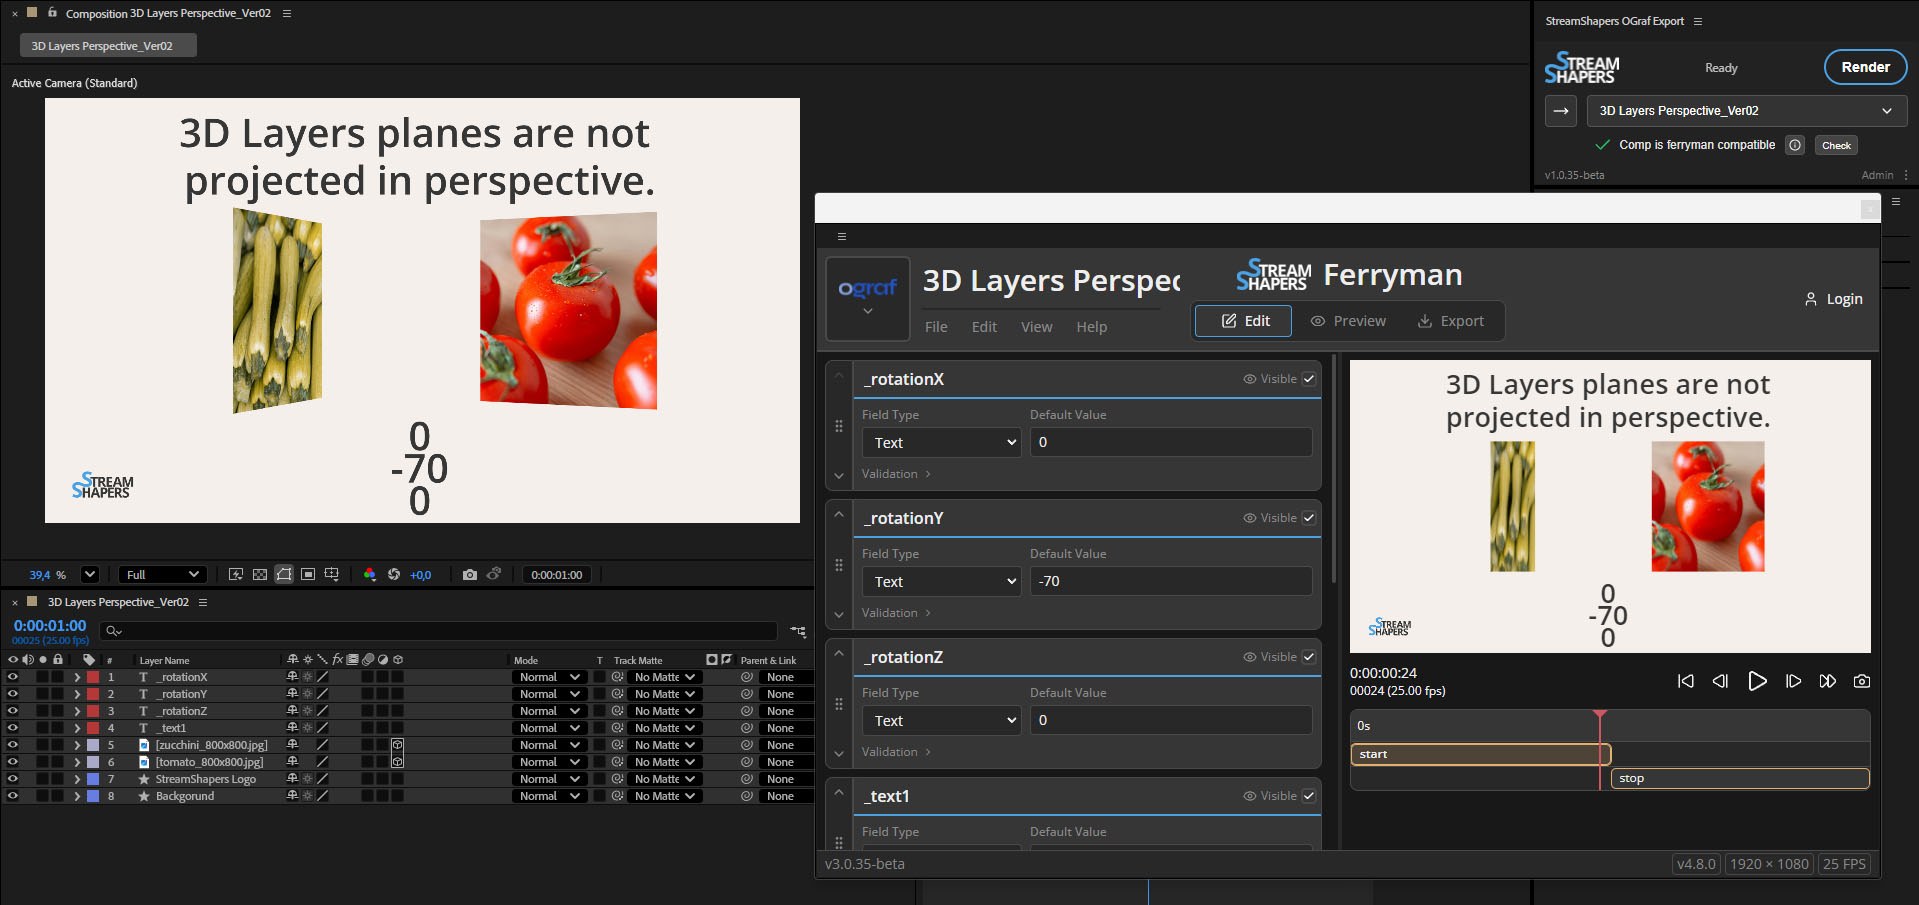This screenshot has width=1919, height=905.
Task: Click the lavender label color of the zucchini layer
Action: [93, 745]
